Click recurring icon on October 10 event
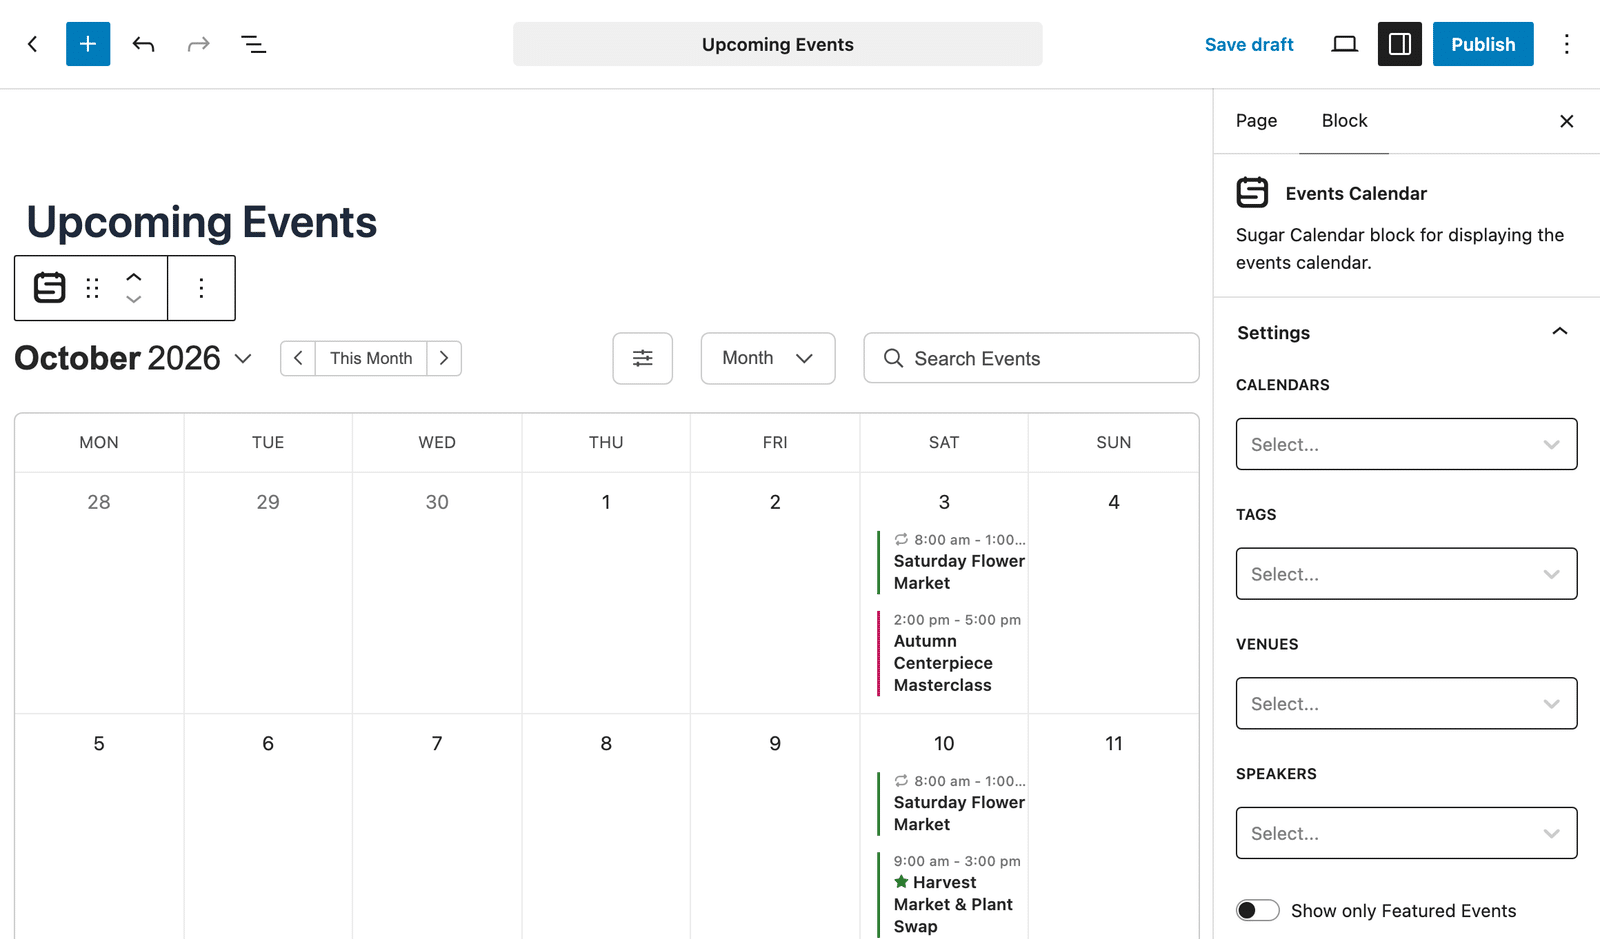 [x=901, y=780]
